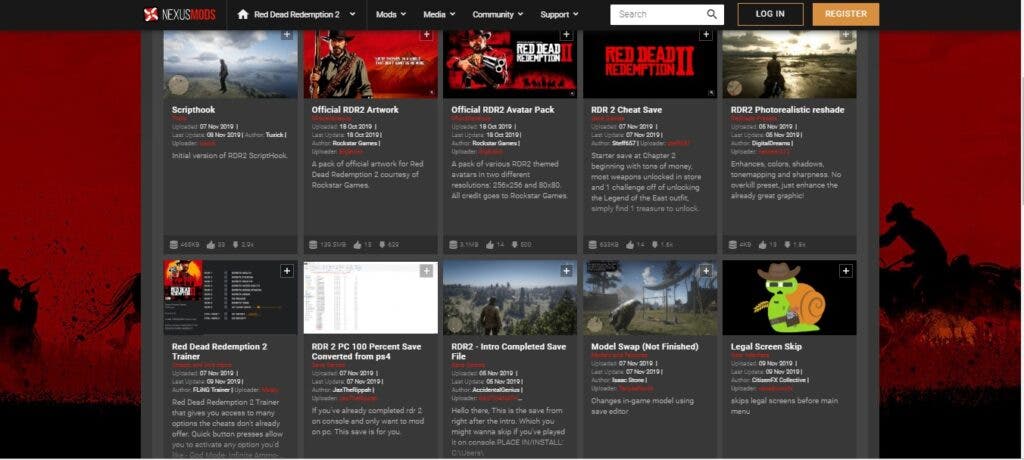
Task: Click the plus icon on Official RDR2 Avatar Pack
Action: [566, 35]
